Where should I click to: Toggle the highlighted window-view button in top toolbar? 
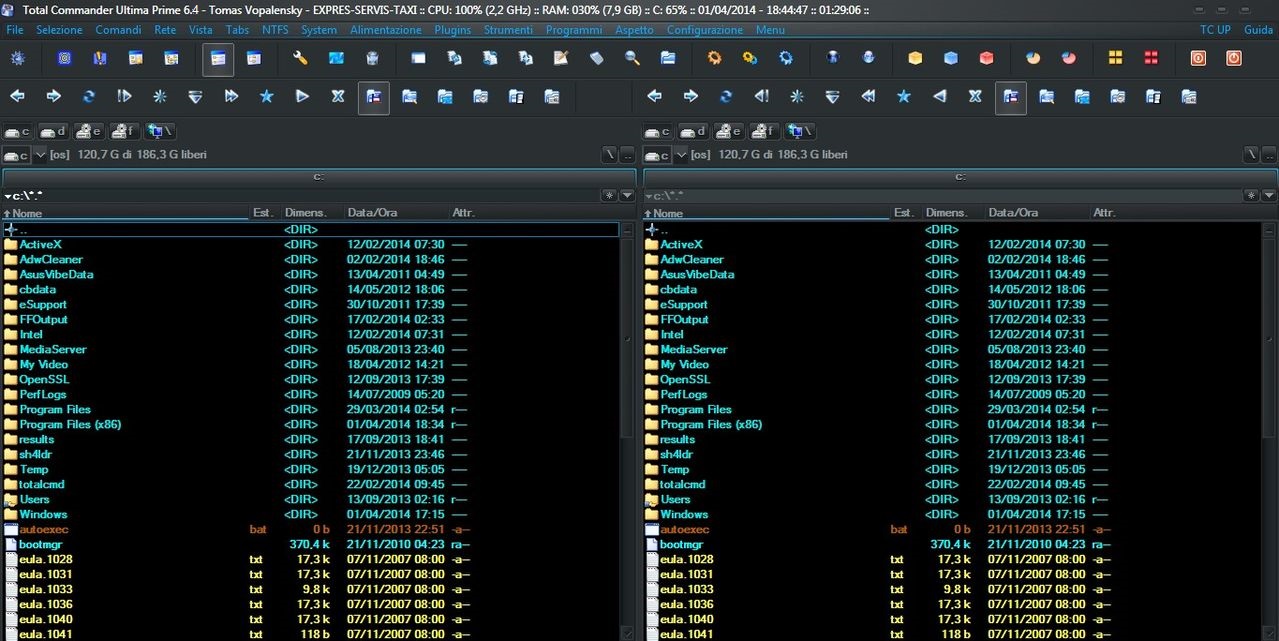point(218,59)
